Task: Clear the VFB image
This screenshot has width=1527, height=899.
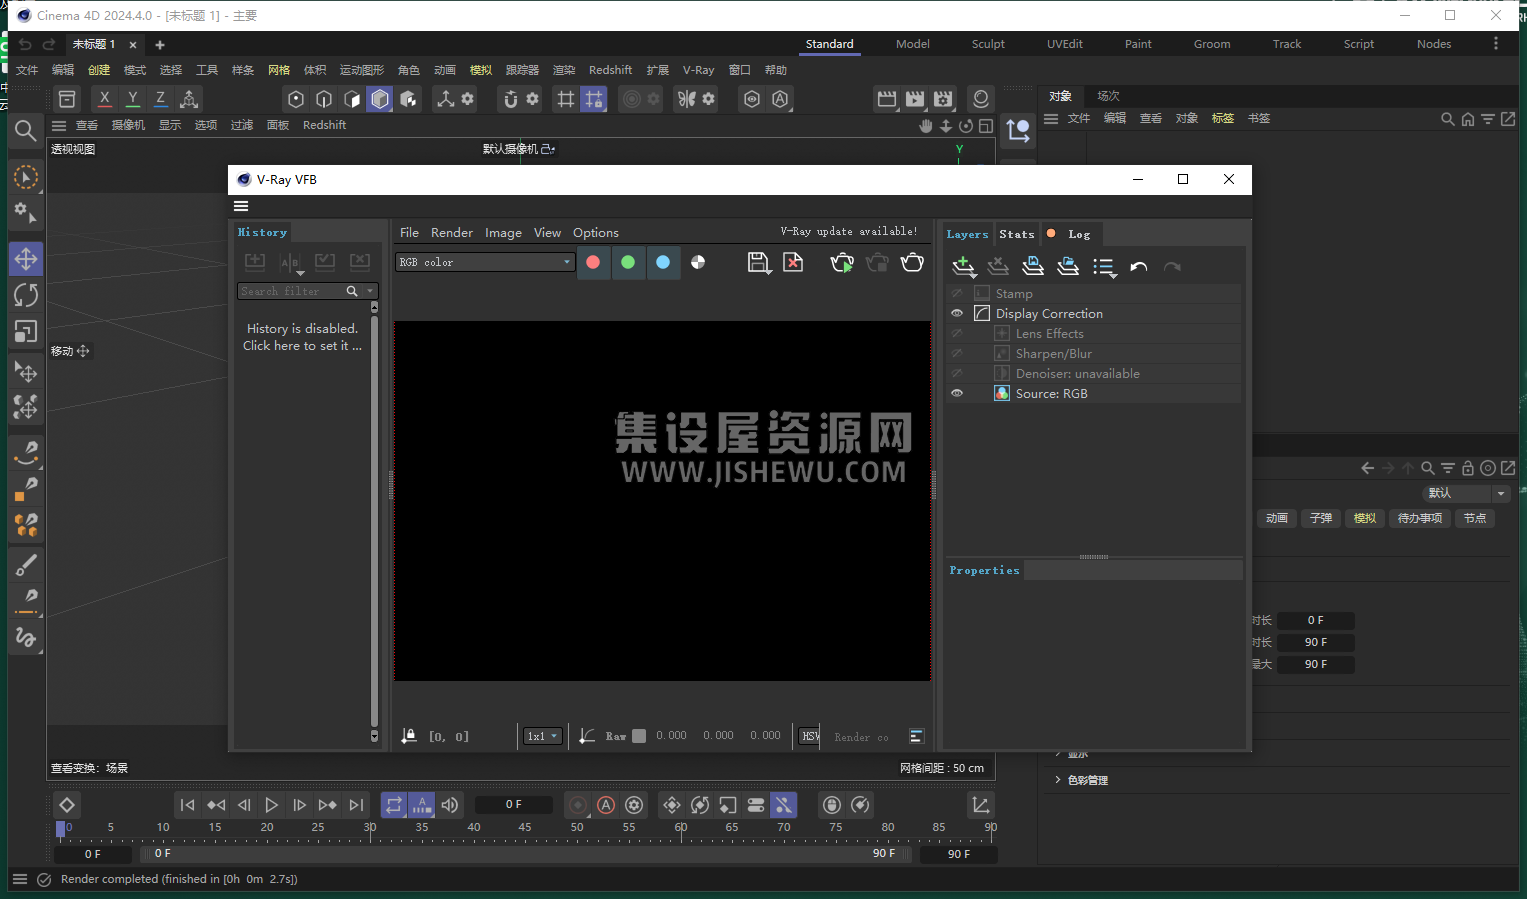Action: [x=793, y=262]
